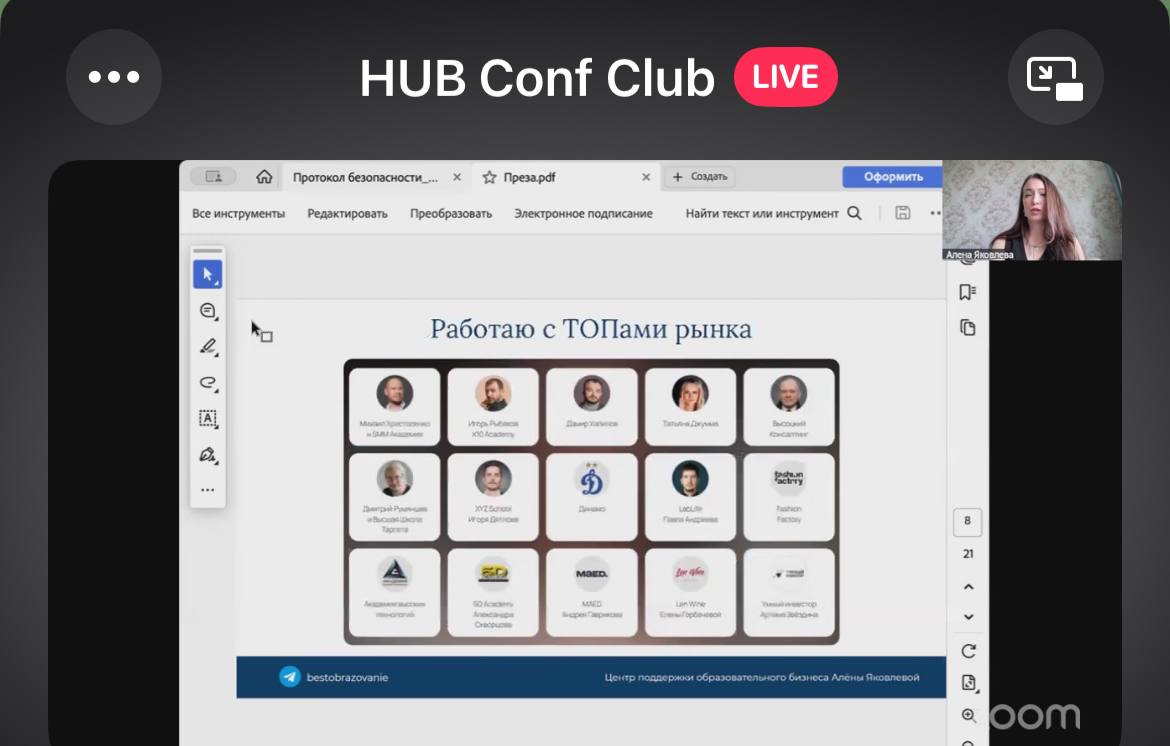
Task: Open more tools in the left toolbar
Action: 207,490
